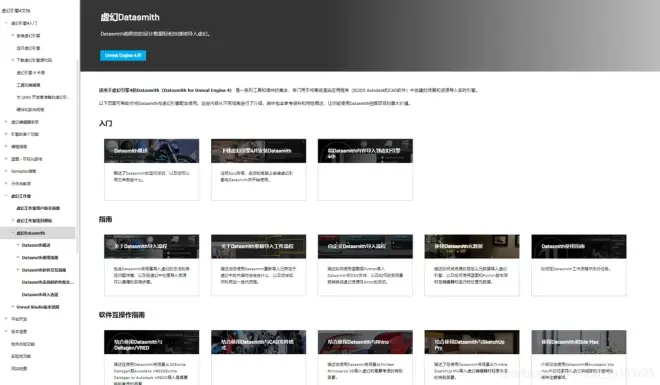Image resolution: width=660 pixels, height=385 pixels.
Task: Expand the Unreal Studio release notes tree node
Action: 13,307
